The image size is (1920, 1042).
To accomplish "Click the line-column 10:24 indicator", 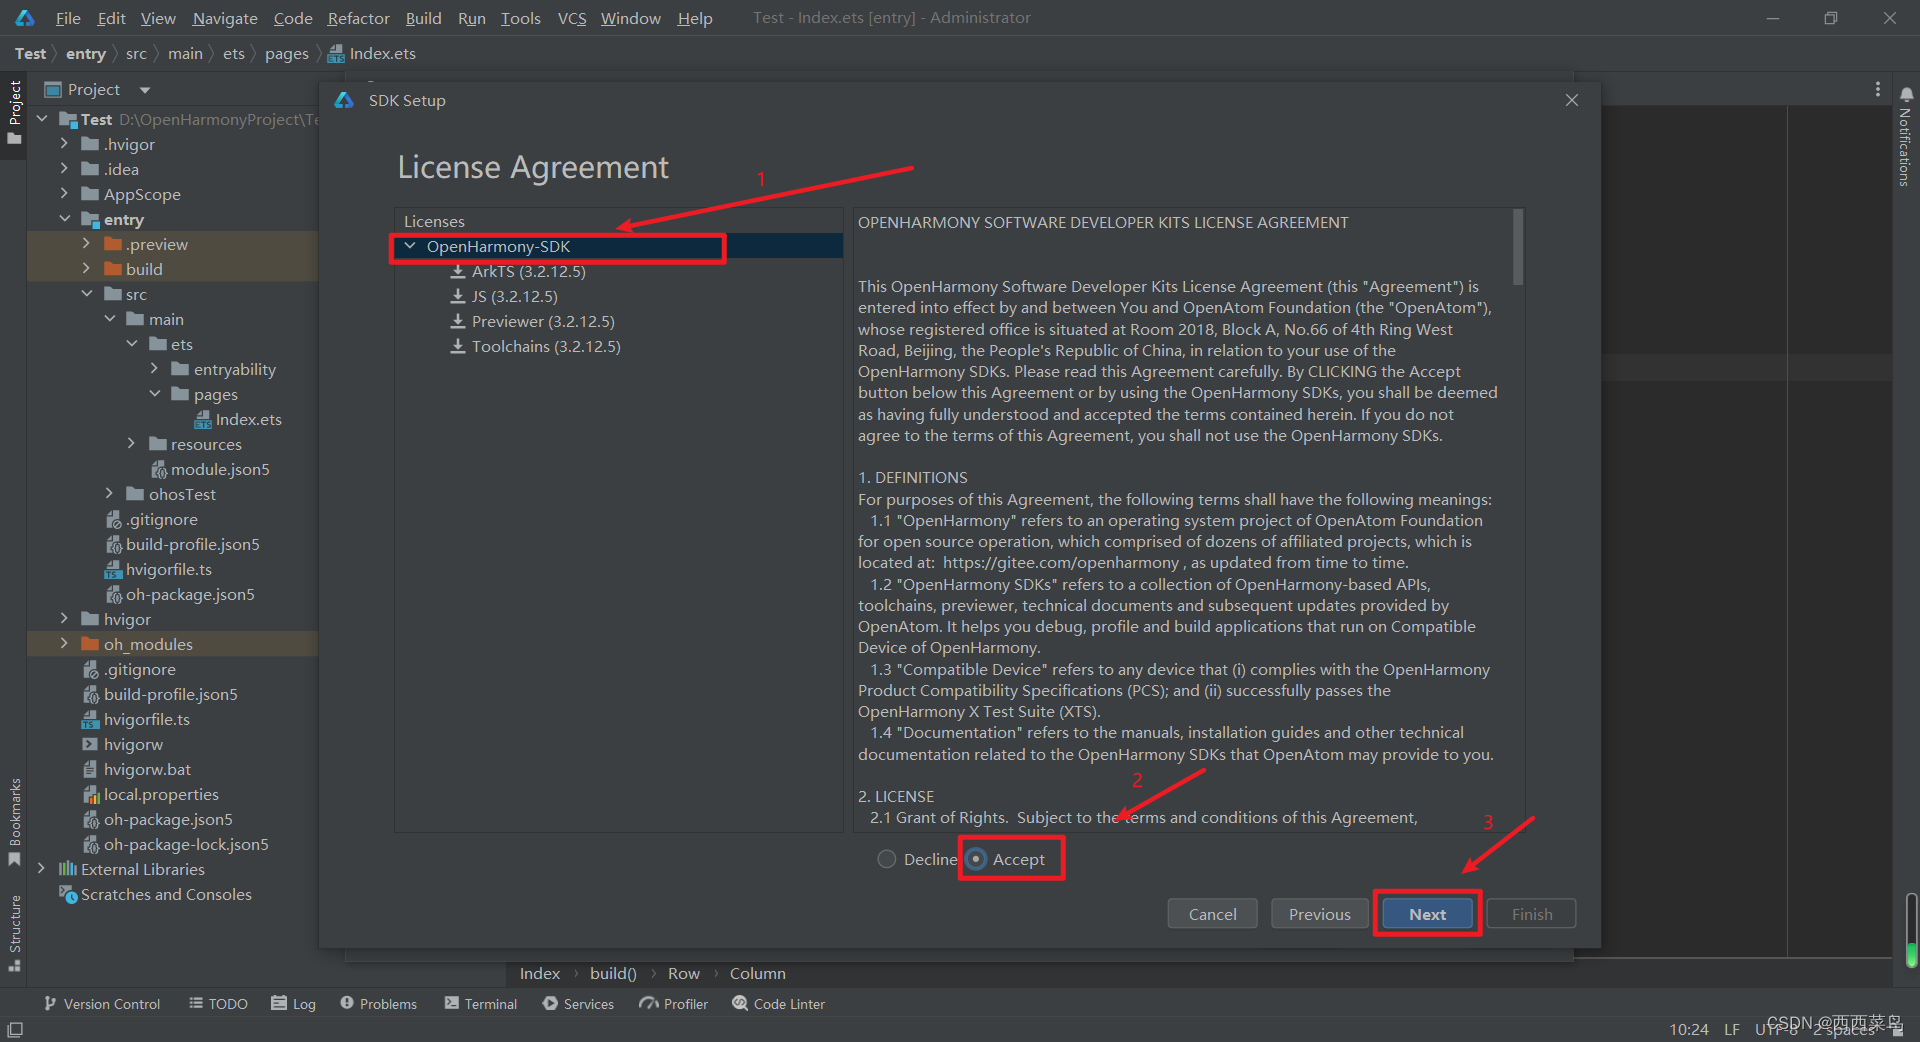I will [x=1688, y=1029].
